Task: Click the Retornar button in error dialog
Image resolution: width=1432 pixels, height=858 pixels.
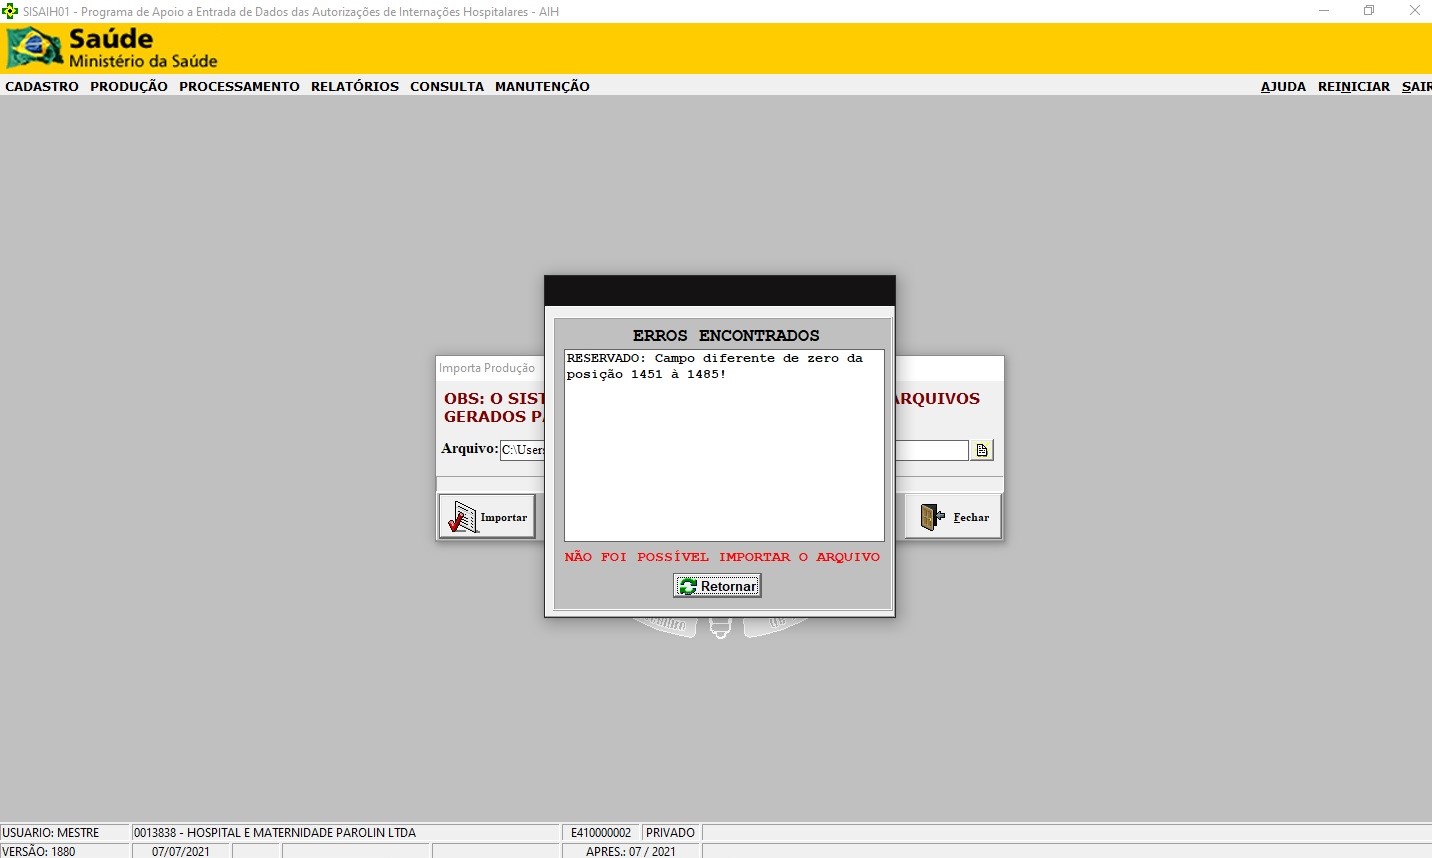Action: pyautogui.click(x=717, y=586)
